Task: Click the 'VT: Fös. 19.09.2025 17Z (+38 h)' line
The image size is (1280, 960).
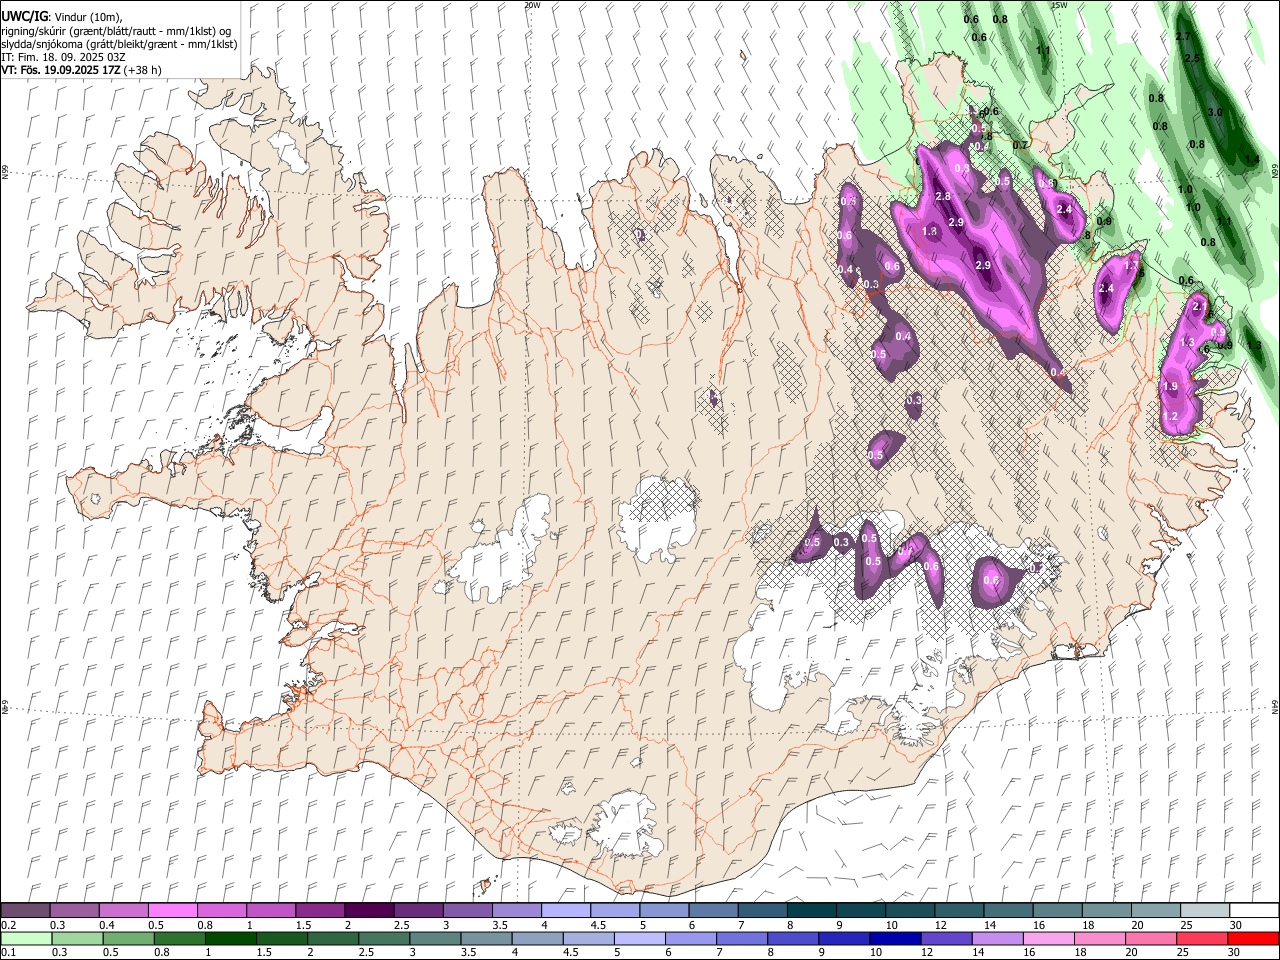Action: [x=81, y=70]
